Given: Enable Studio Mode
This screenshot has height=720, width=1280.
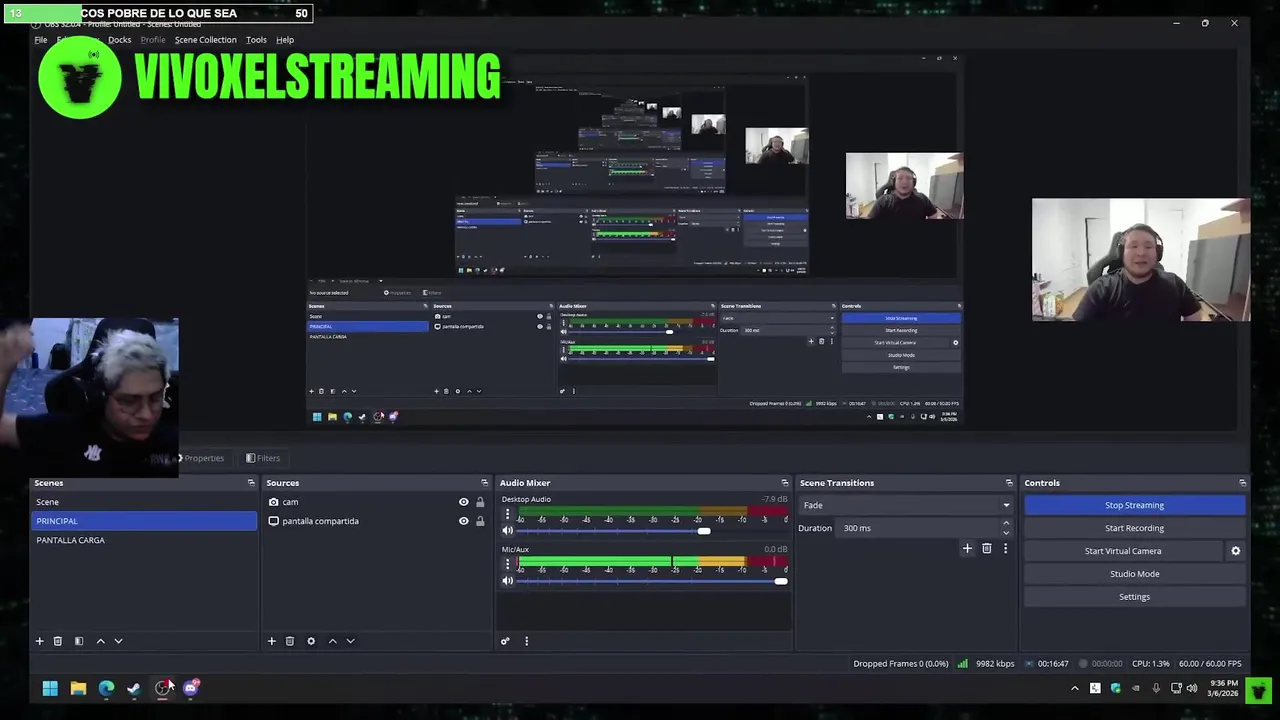Looking at the screenshot, I should 1134,574.
